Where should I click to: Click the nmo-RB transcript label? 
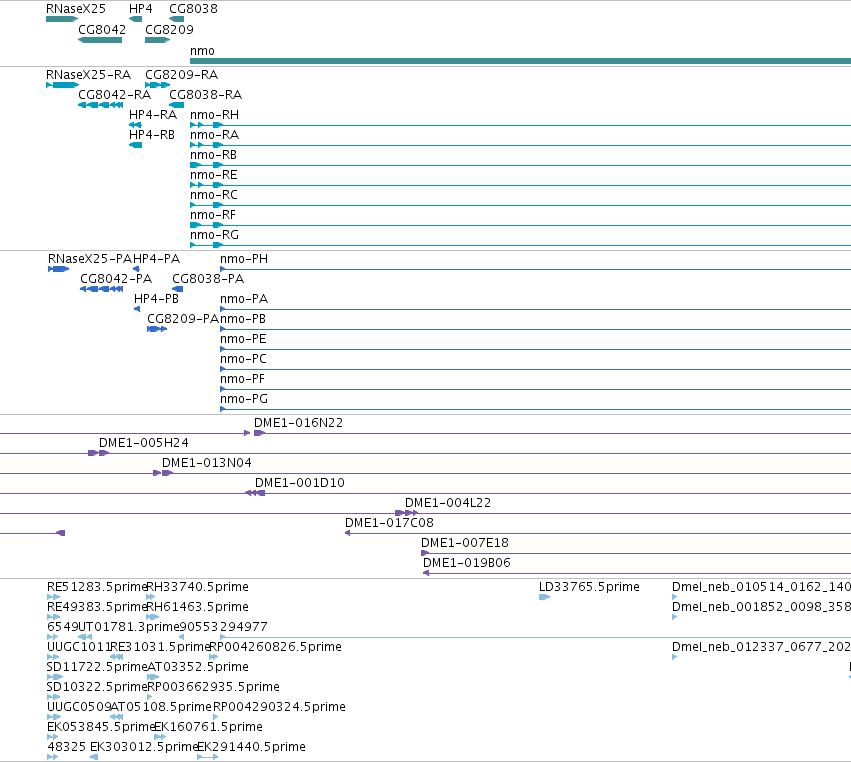coord(213,155)
